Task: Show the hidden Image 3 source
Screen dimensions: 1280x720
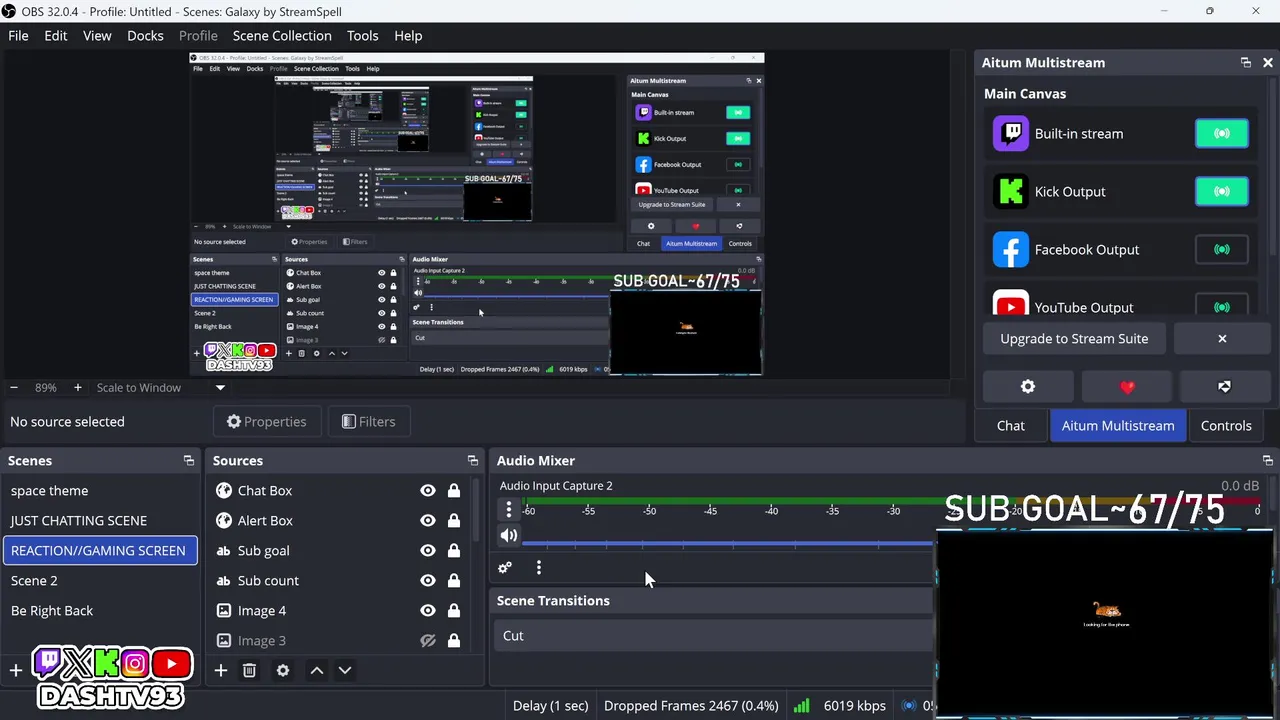Action: pyautogui.click(x=428, y=640)
